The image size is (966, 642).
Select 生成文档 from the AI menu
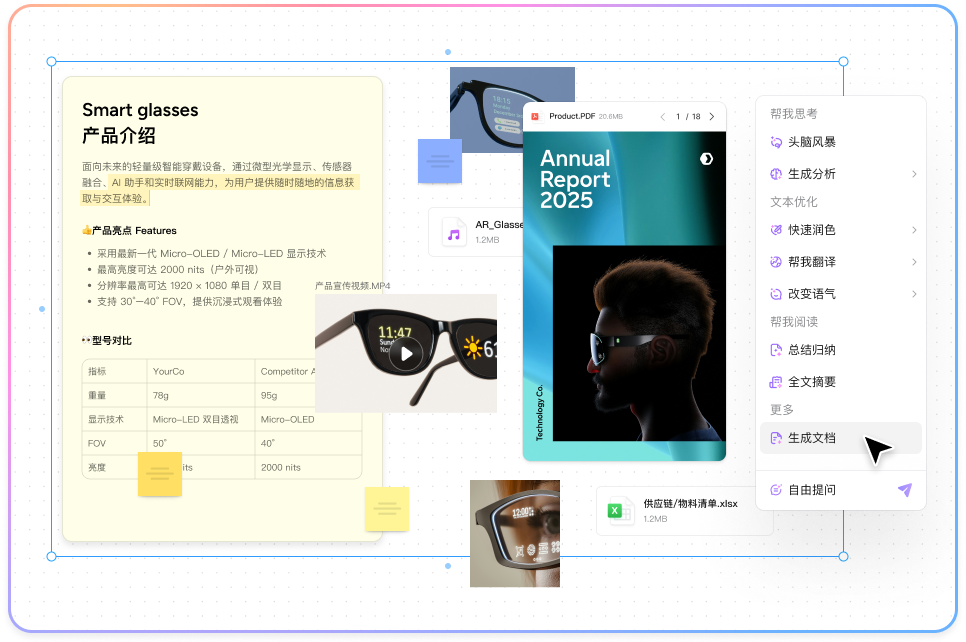pyautogui.click(x=811, y=438)
